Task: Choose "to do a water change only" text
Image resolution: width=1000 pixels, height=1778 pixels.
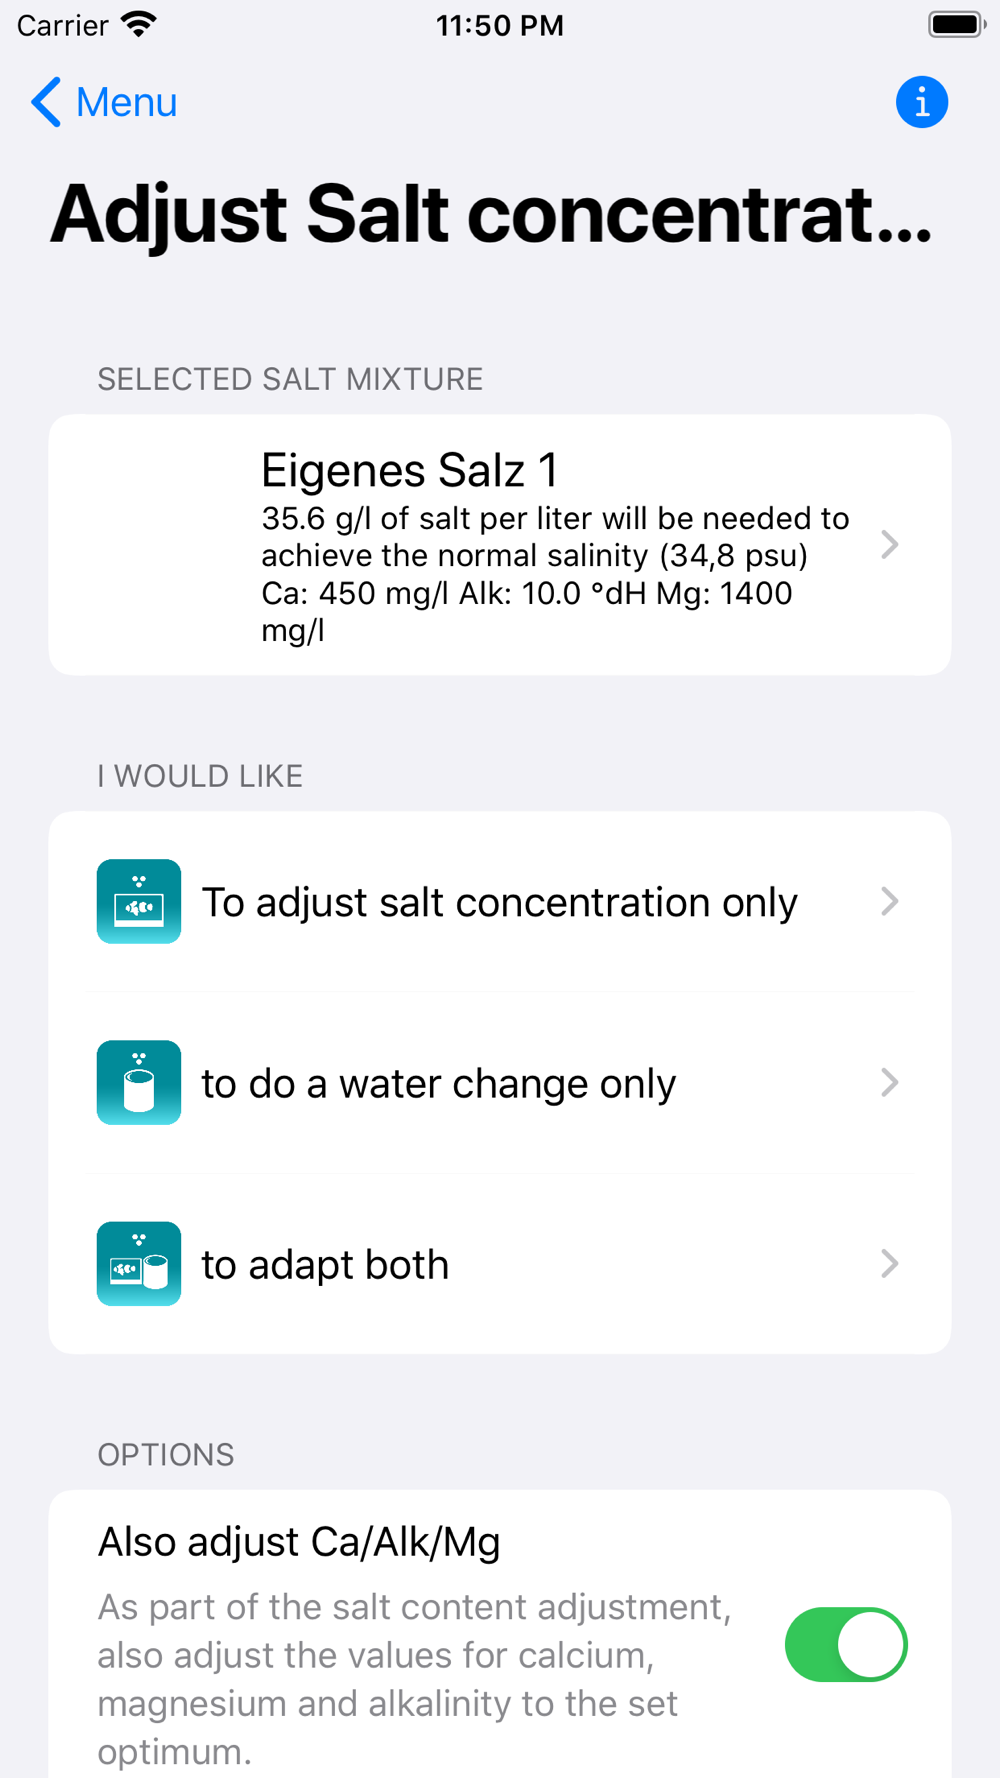Action: point(438,1084)
